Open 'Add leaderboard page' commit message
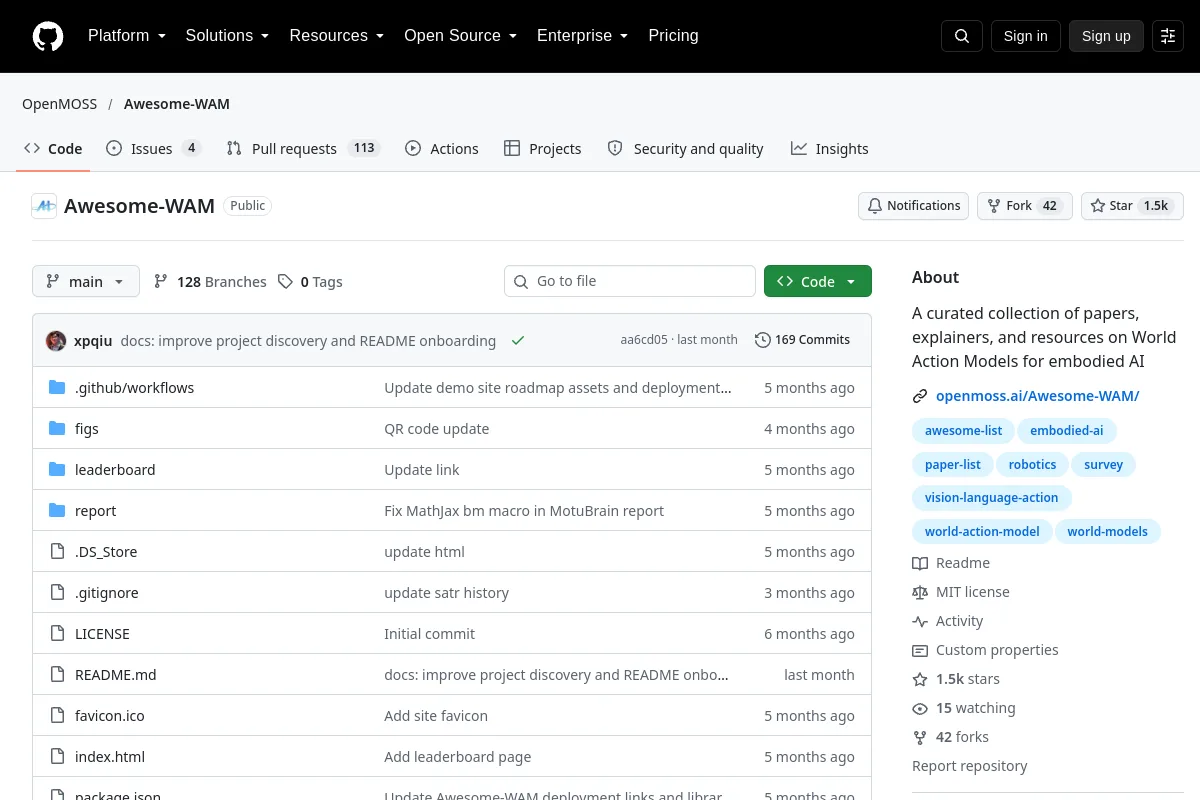Screen dimensions: 1200x800 click(458, 757)
